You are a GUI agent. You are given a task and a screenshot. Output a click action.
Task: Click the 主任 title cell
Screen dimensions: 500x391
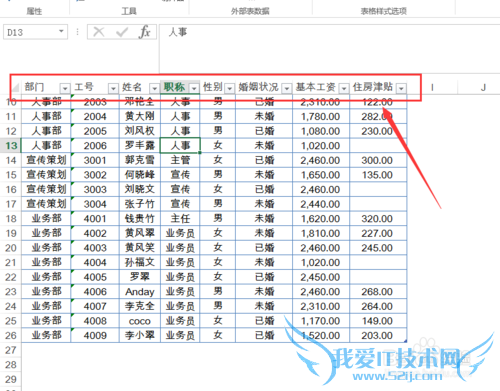tap(180, 219)
